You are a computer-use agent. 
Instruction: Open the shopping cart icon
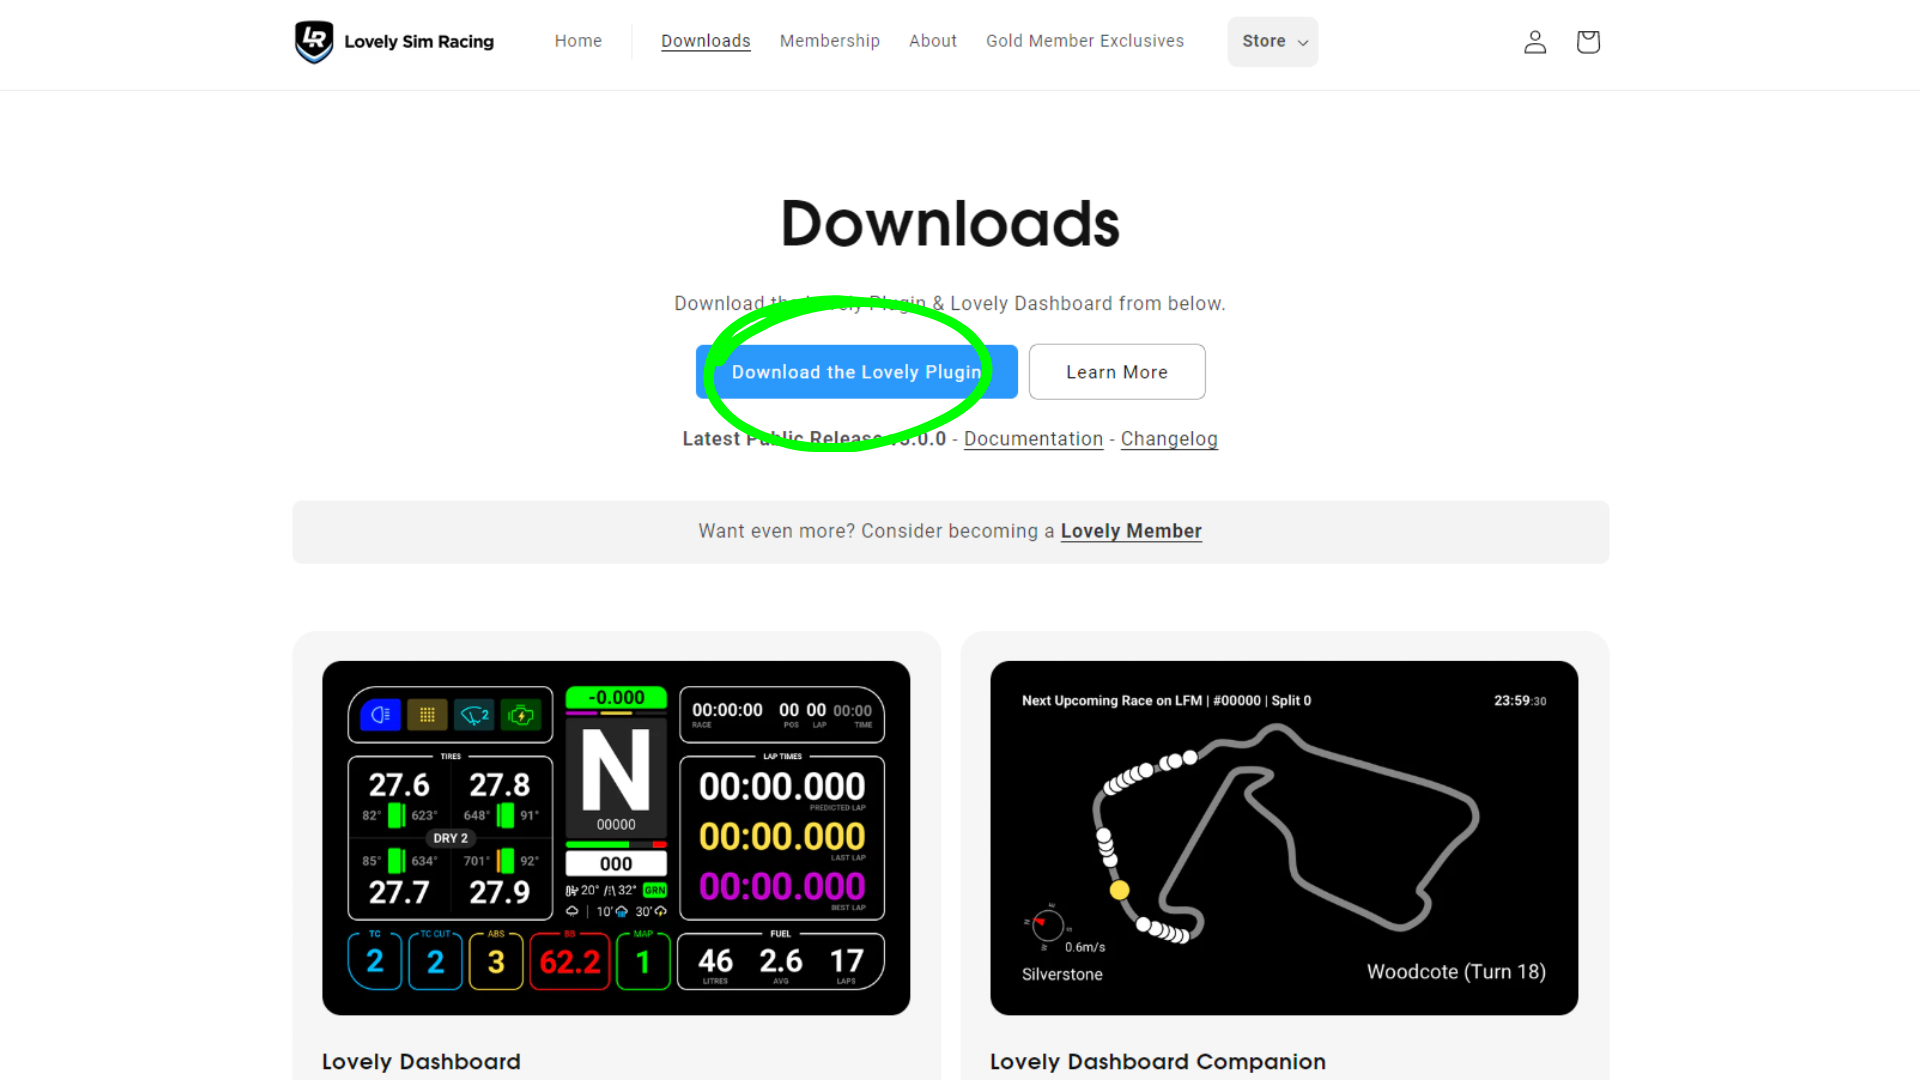(x=1588, y=42)
